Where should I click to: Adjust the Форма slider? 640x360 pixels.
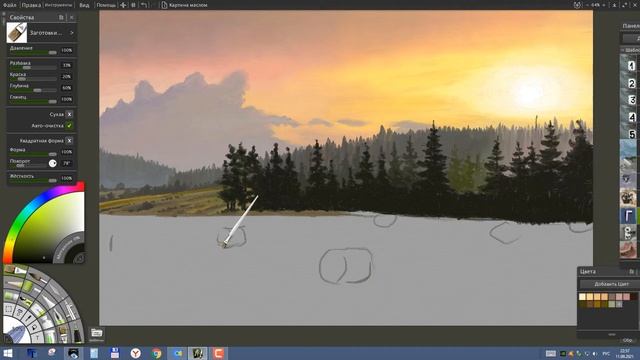pyautogui.click(x=33, y=154)
